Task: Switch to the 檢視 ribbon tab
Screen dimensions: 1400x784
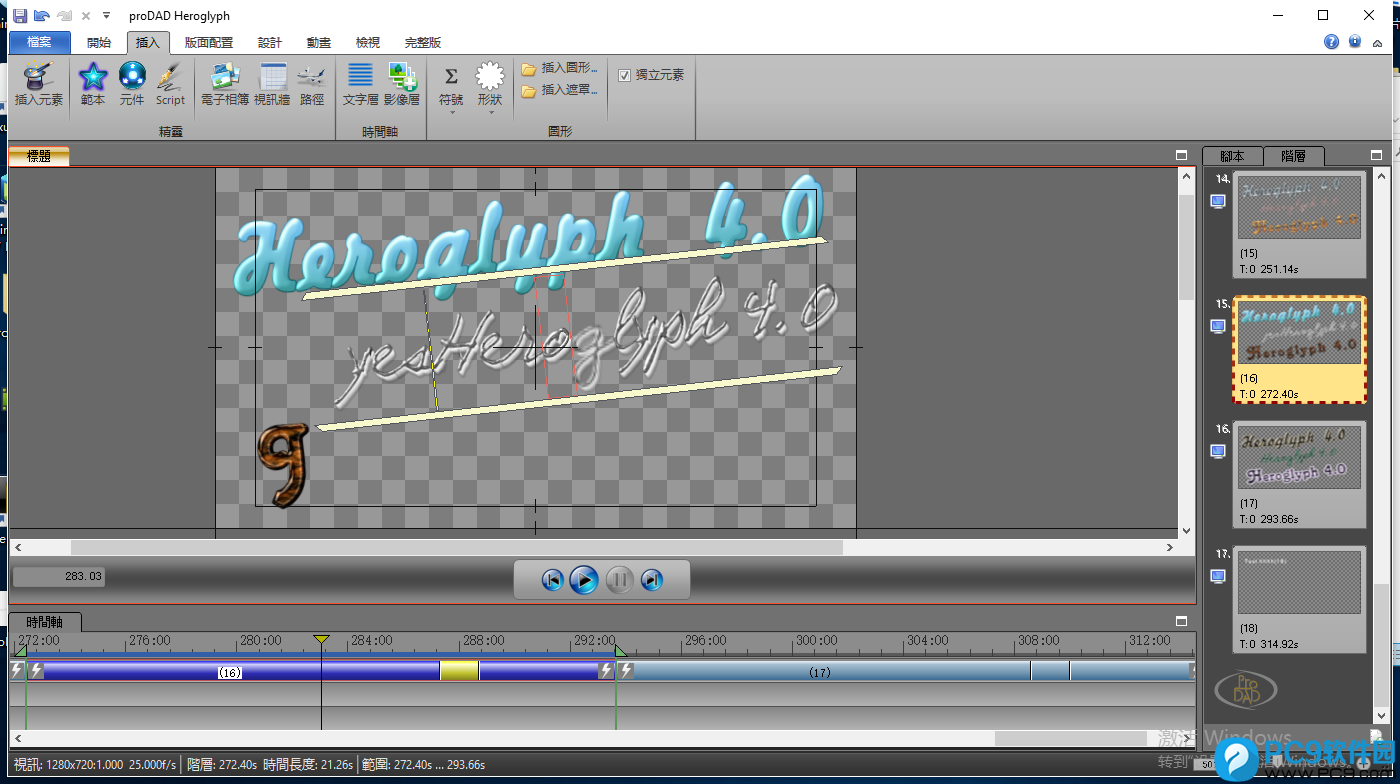Action: point(368,42)
